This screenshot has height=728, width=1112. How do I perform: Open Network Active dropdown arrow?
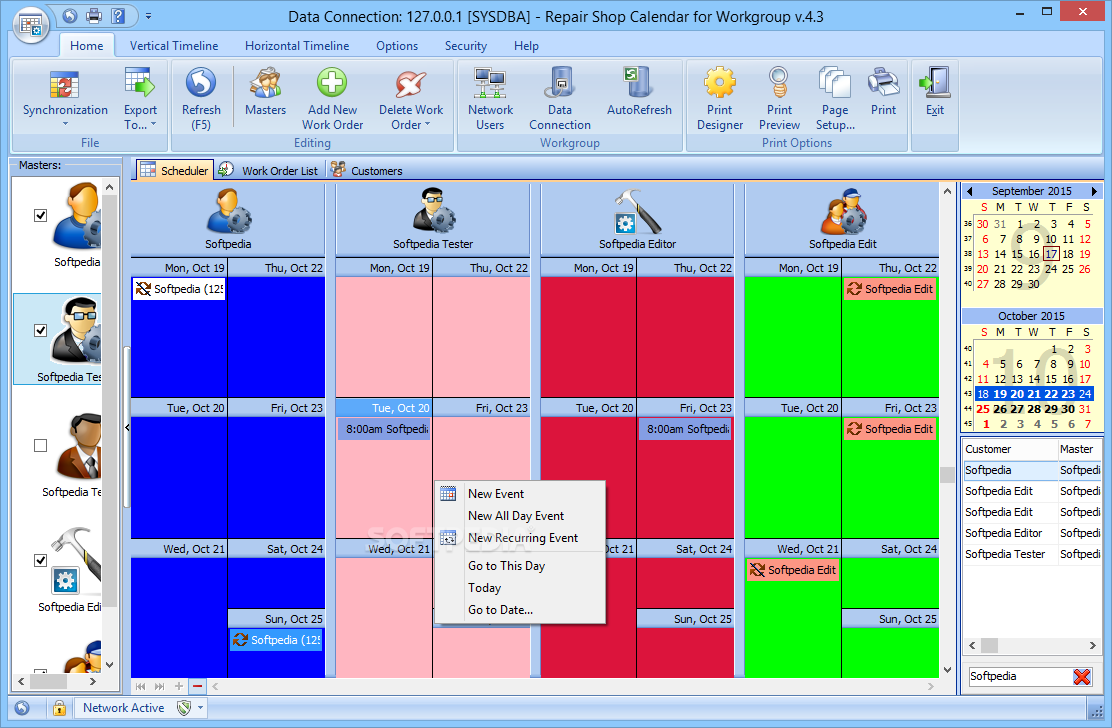(201, 707)
